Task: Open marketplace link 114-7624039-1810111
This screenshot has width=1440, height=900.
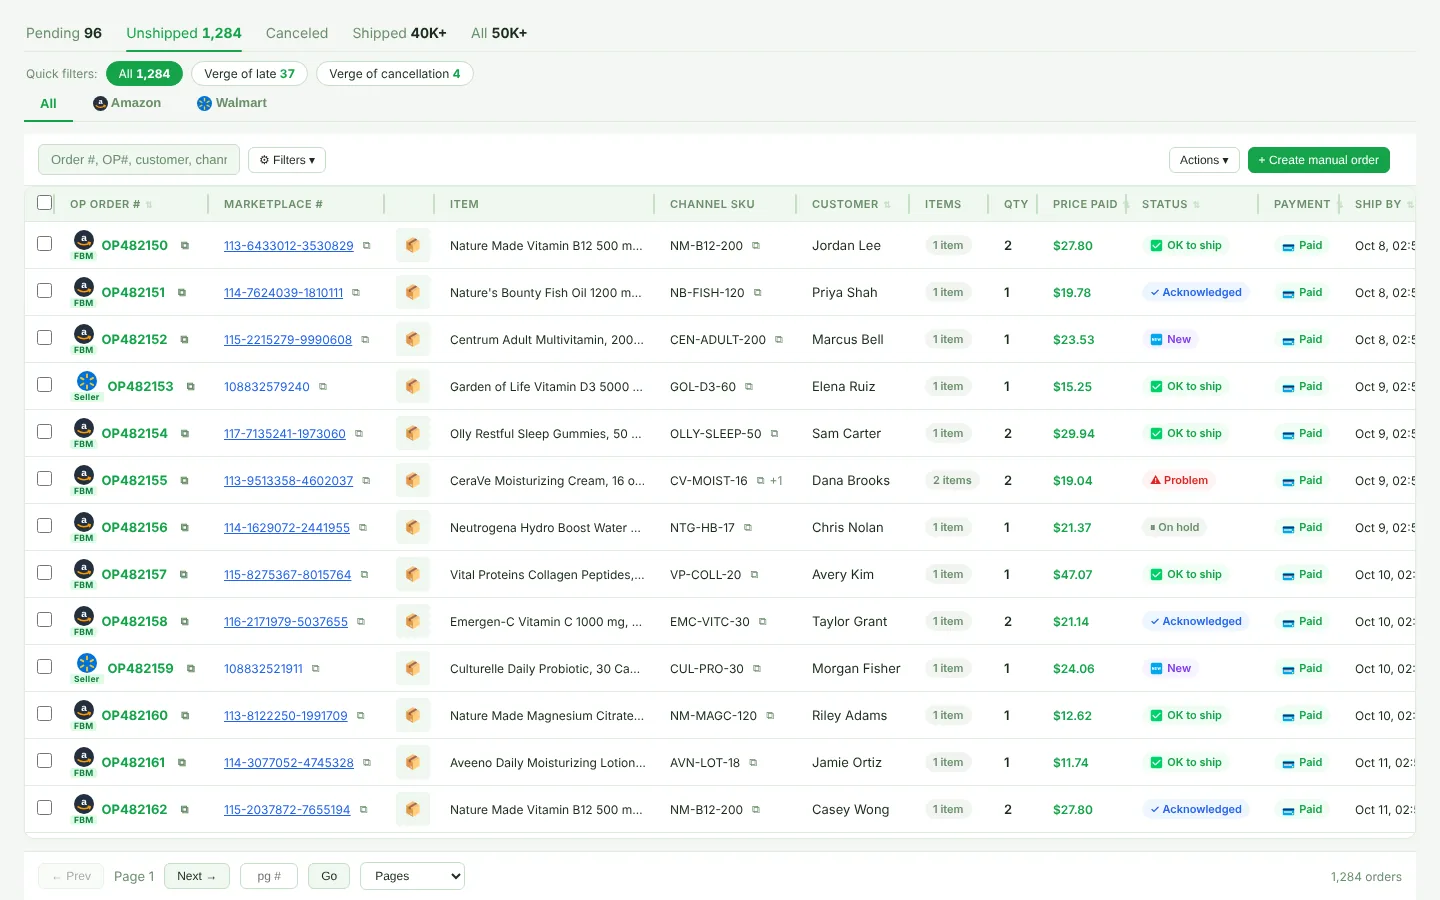Action: tap(283, 293)
